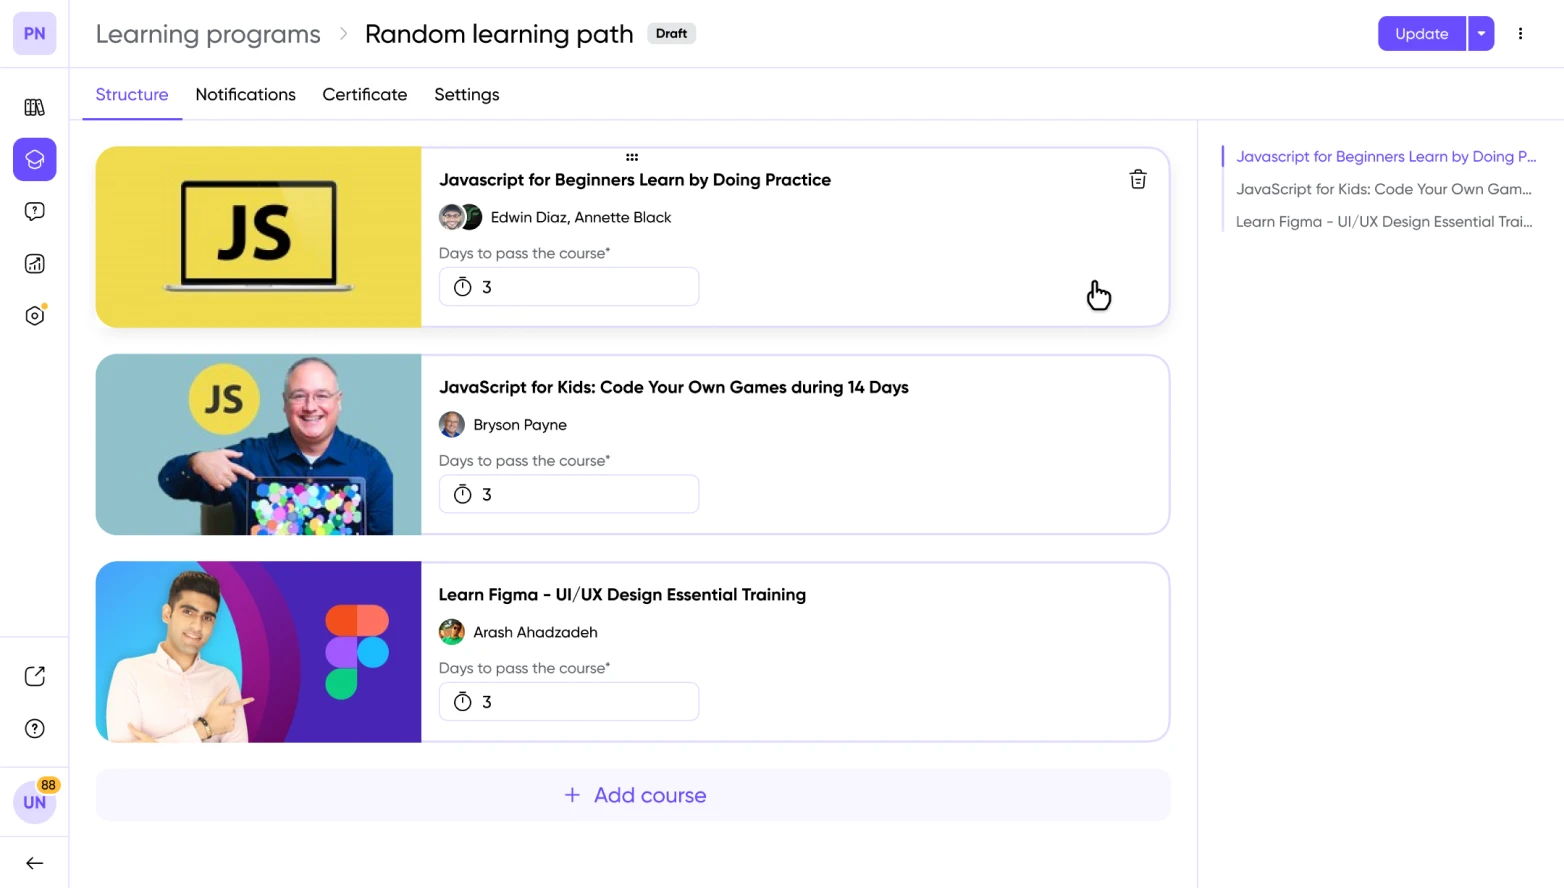1564x888 pixels.
Task: Click days field for Learn Figma course
Action: 569,702
